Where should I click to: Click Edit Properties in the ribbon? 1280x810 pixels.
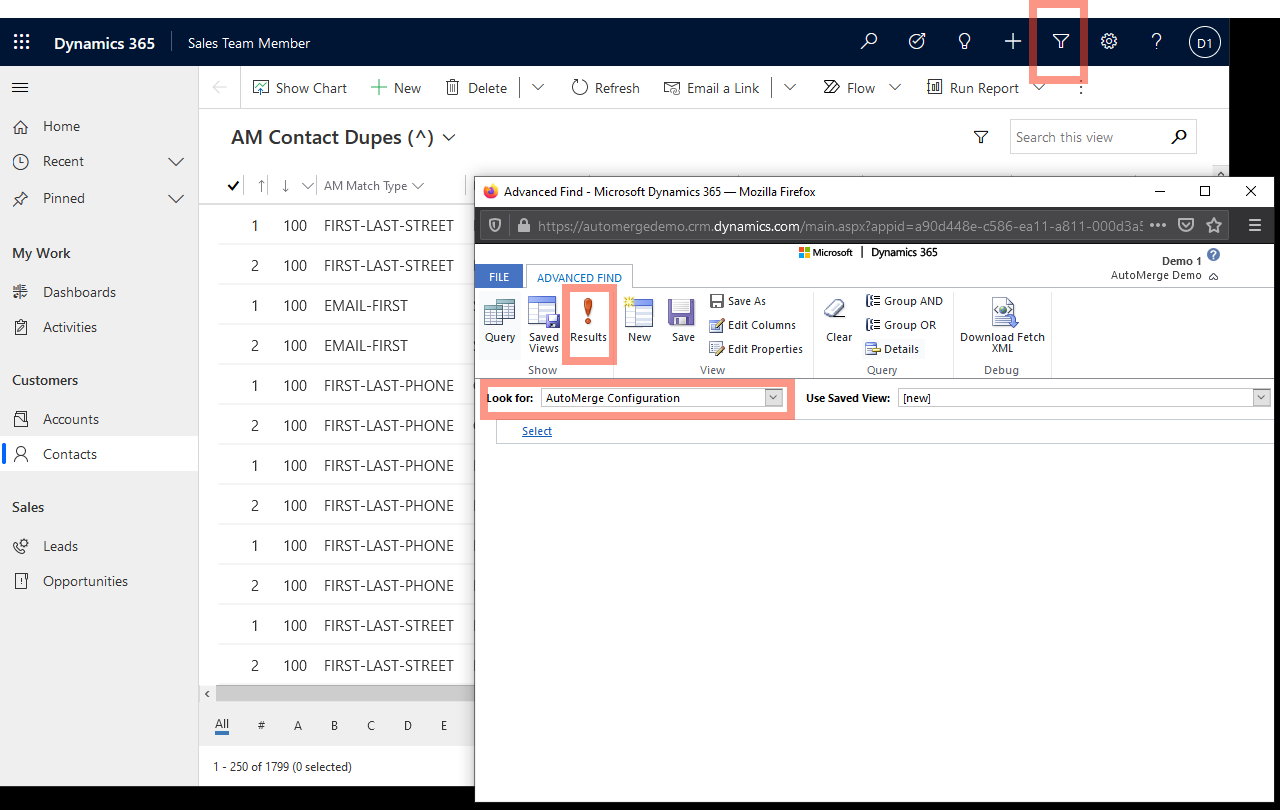[756, 349]
